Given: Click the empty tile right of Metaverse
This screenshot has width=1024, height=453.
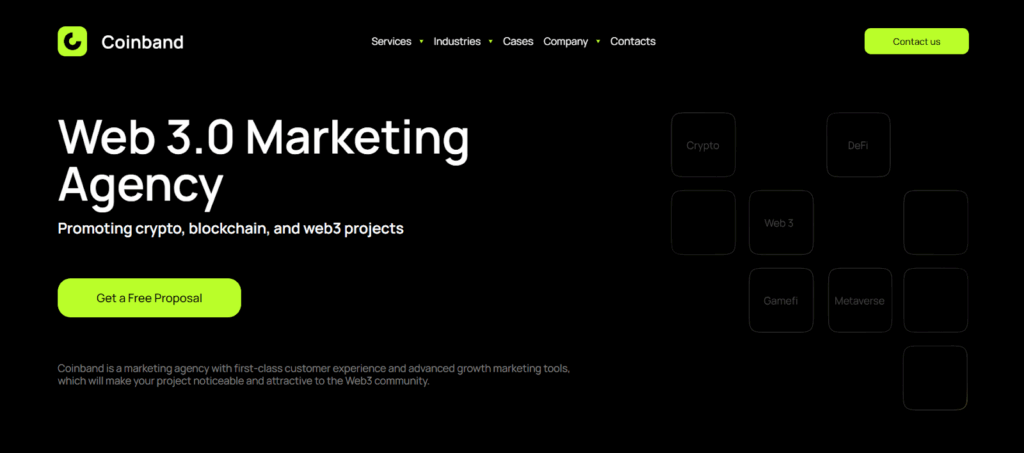Looking at the screenshot, I should (935, 300).
